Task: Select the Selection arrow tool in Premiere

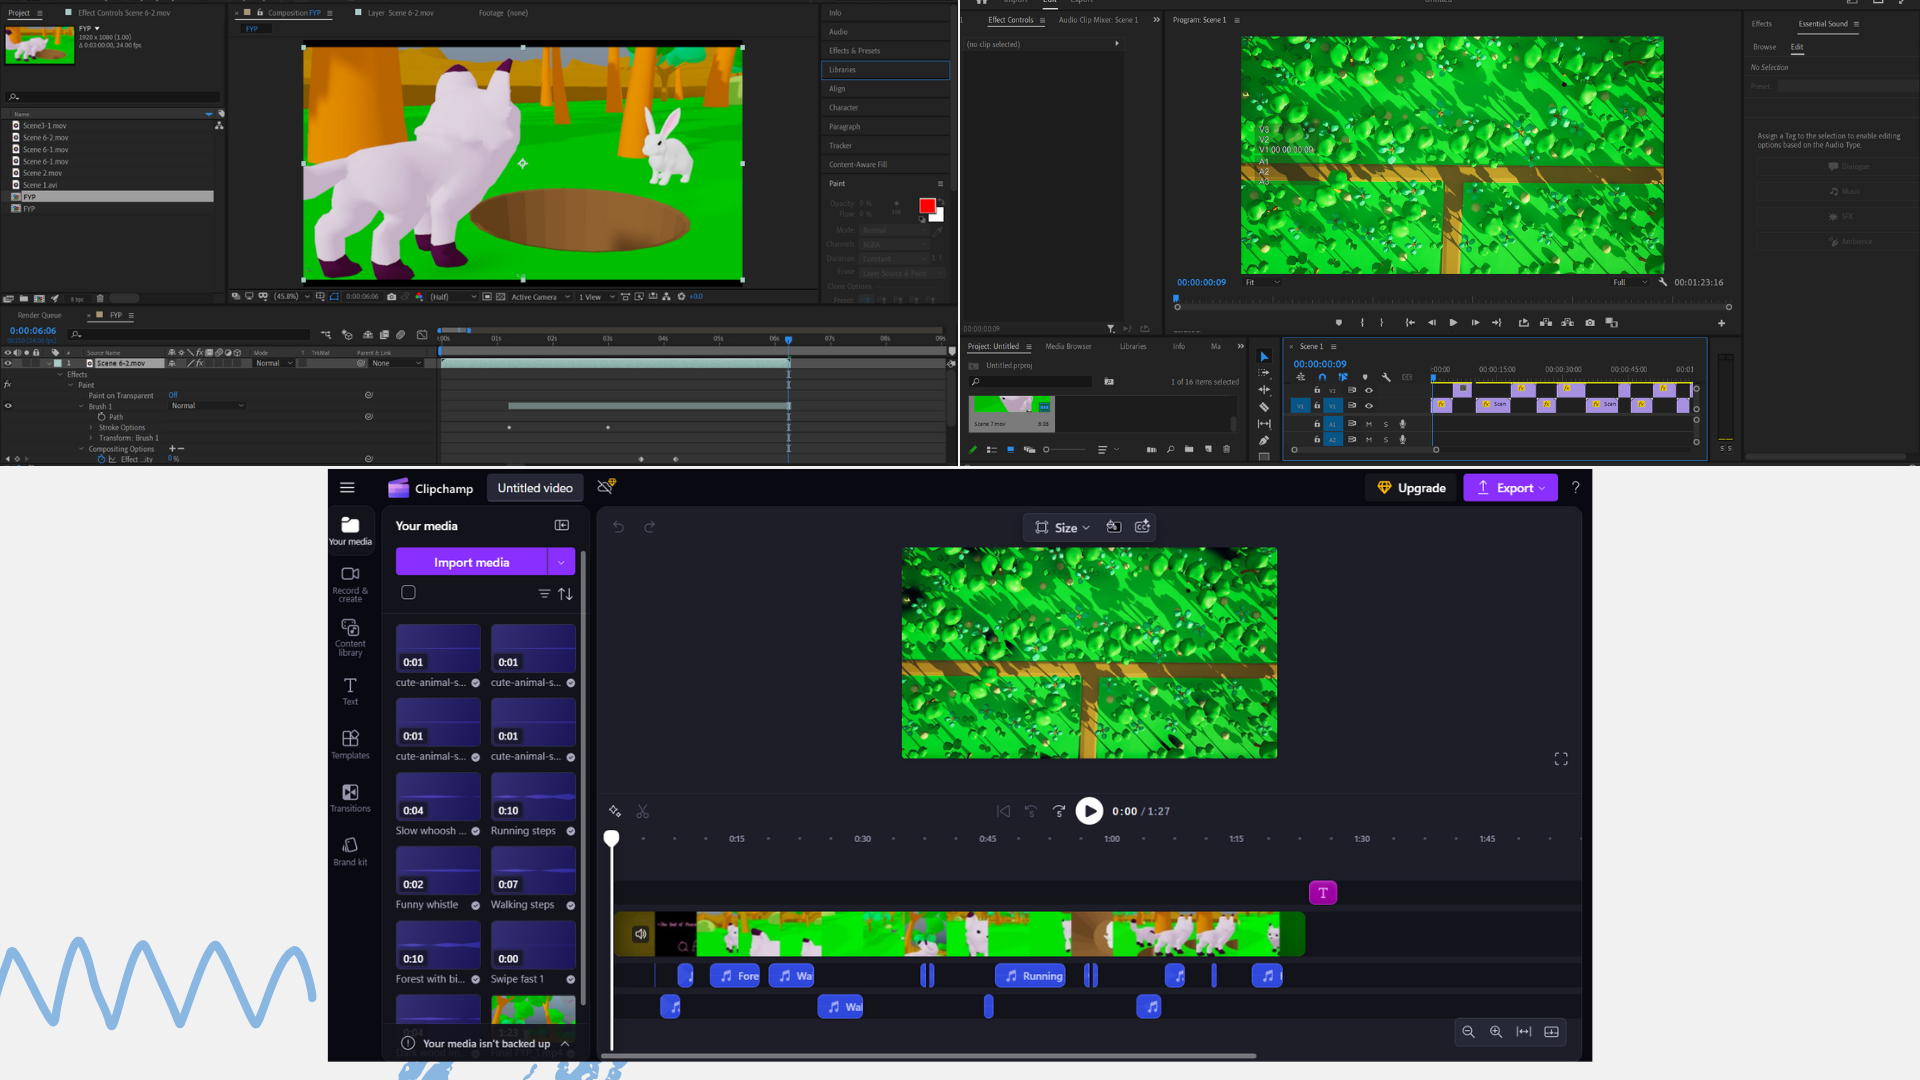Action: [x=1264, y=357]
